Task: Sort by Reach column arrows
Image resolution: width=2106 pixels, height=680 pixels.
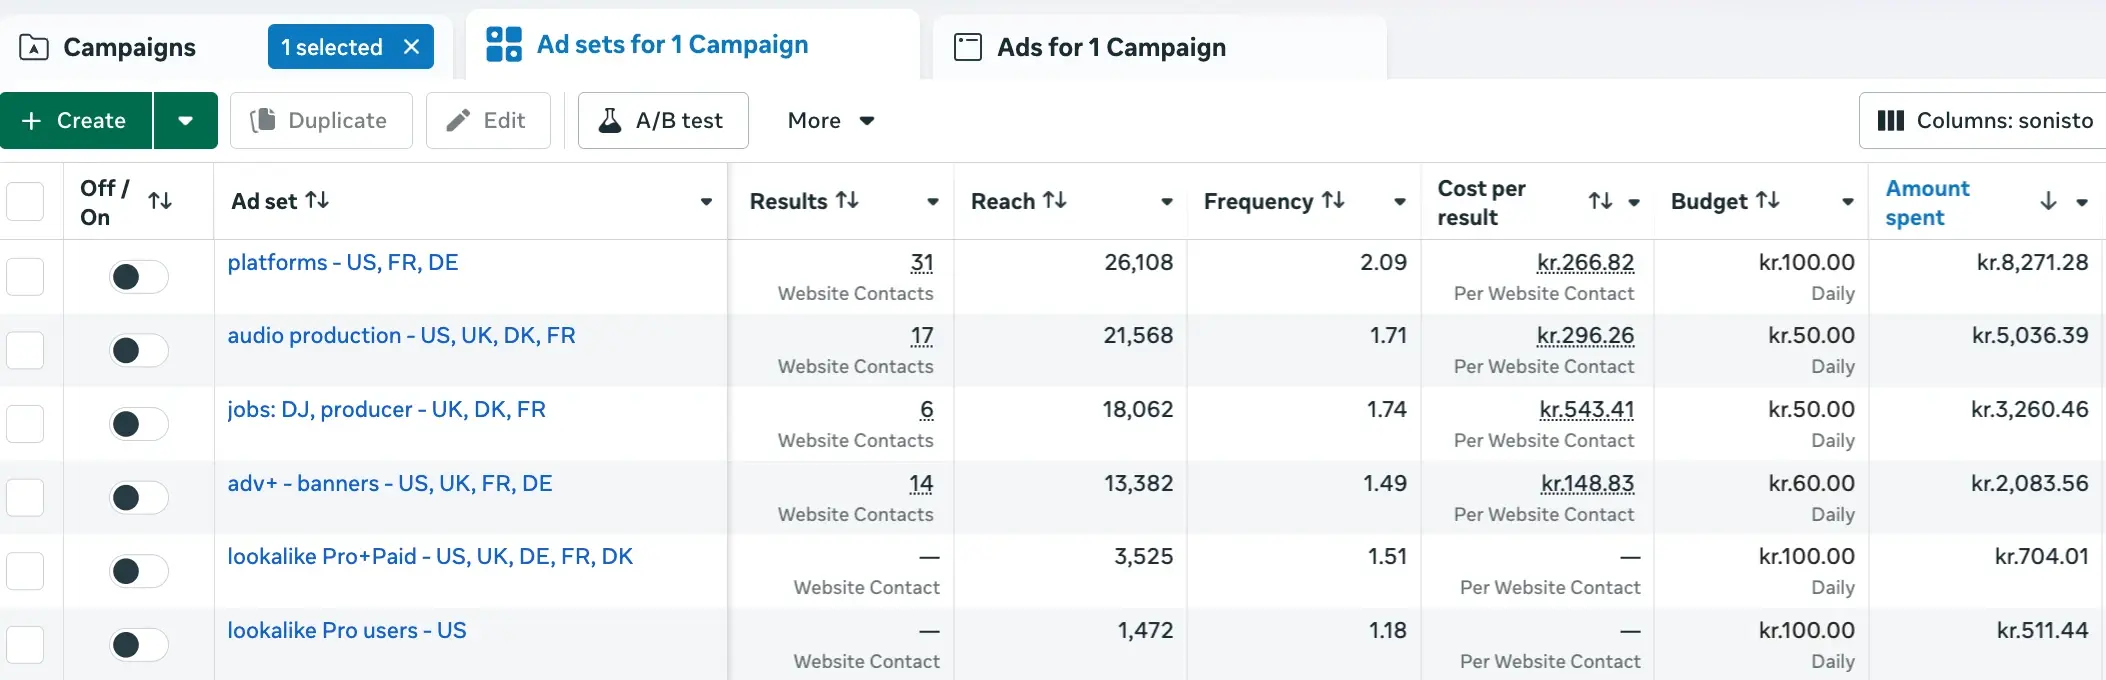Action: tap(1055, 200)
